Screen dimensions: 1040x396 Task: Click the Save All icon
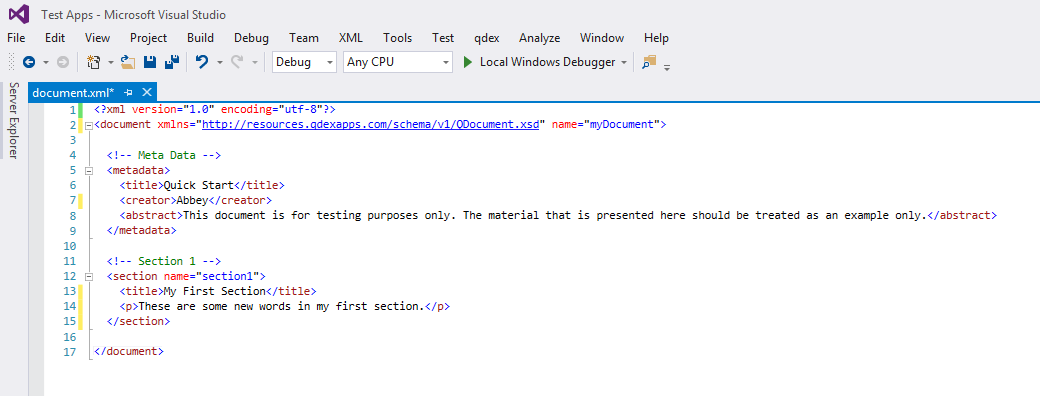172,62
